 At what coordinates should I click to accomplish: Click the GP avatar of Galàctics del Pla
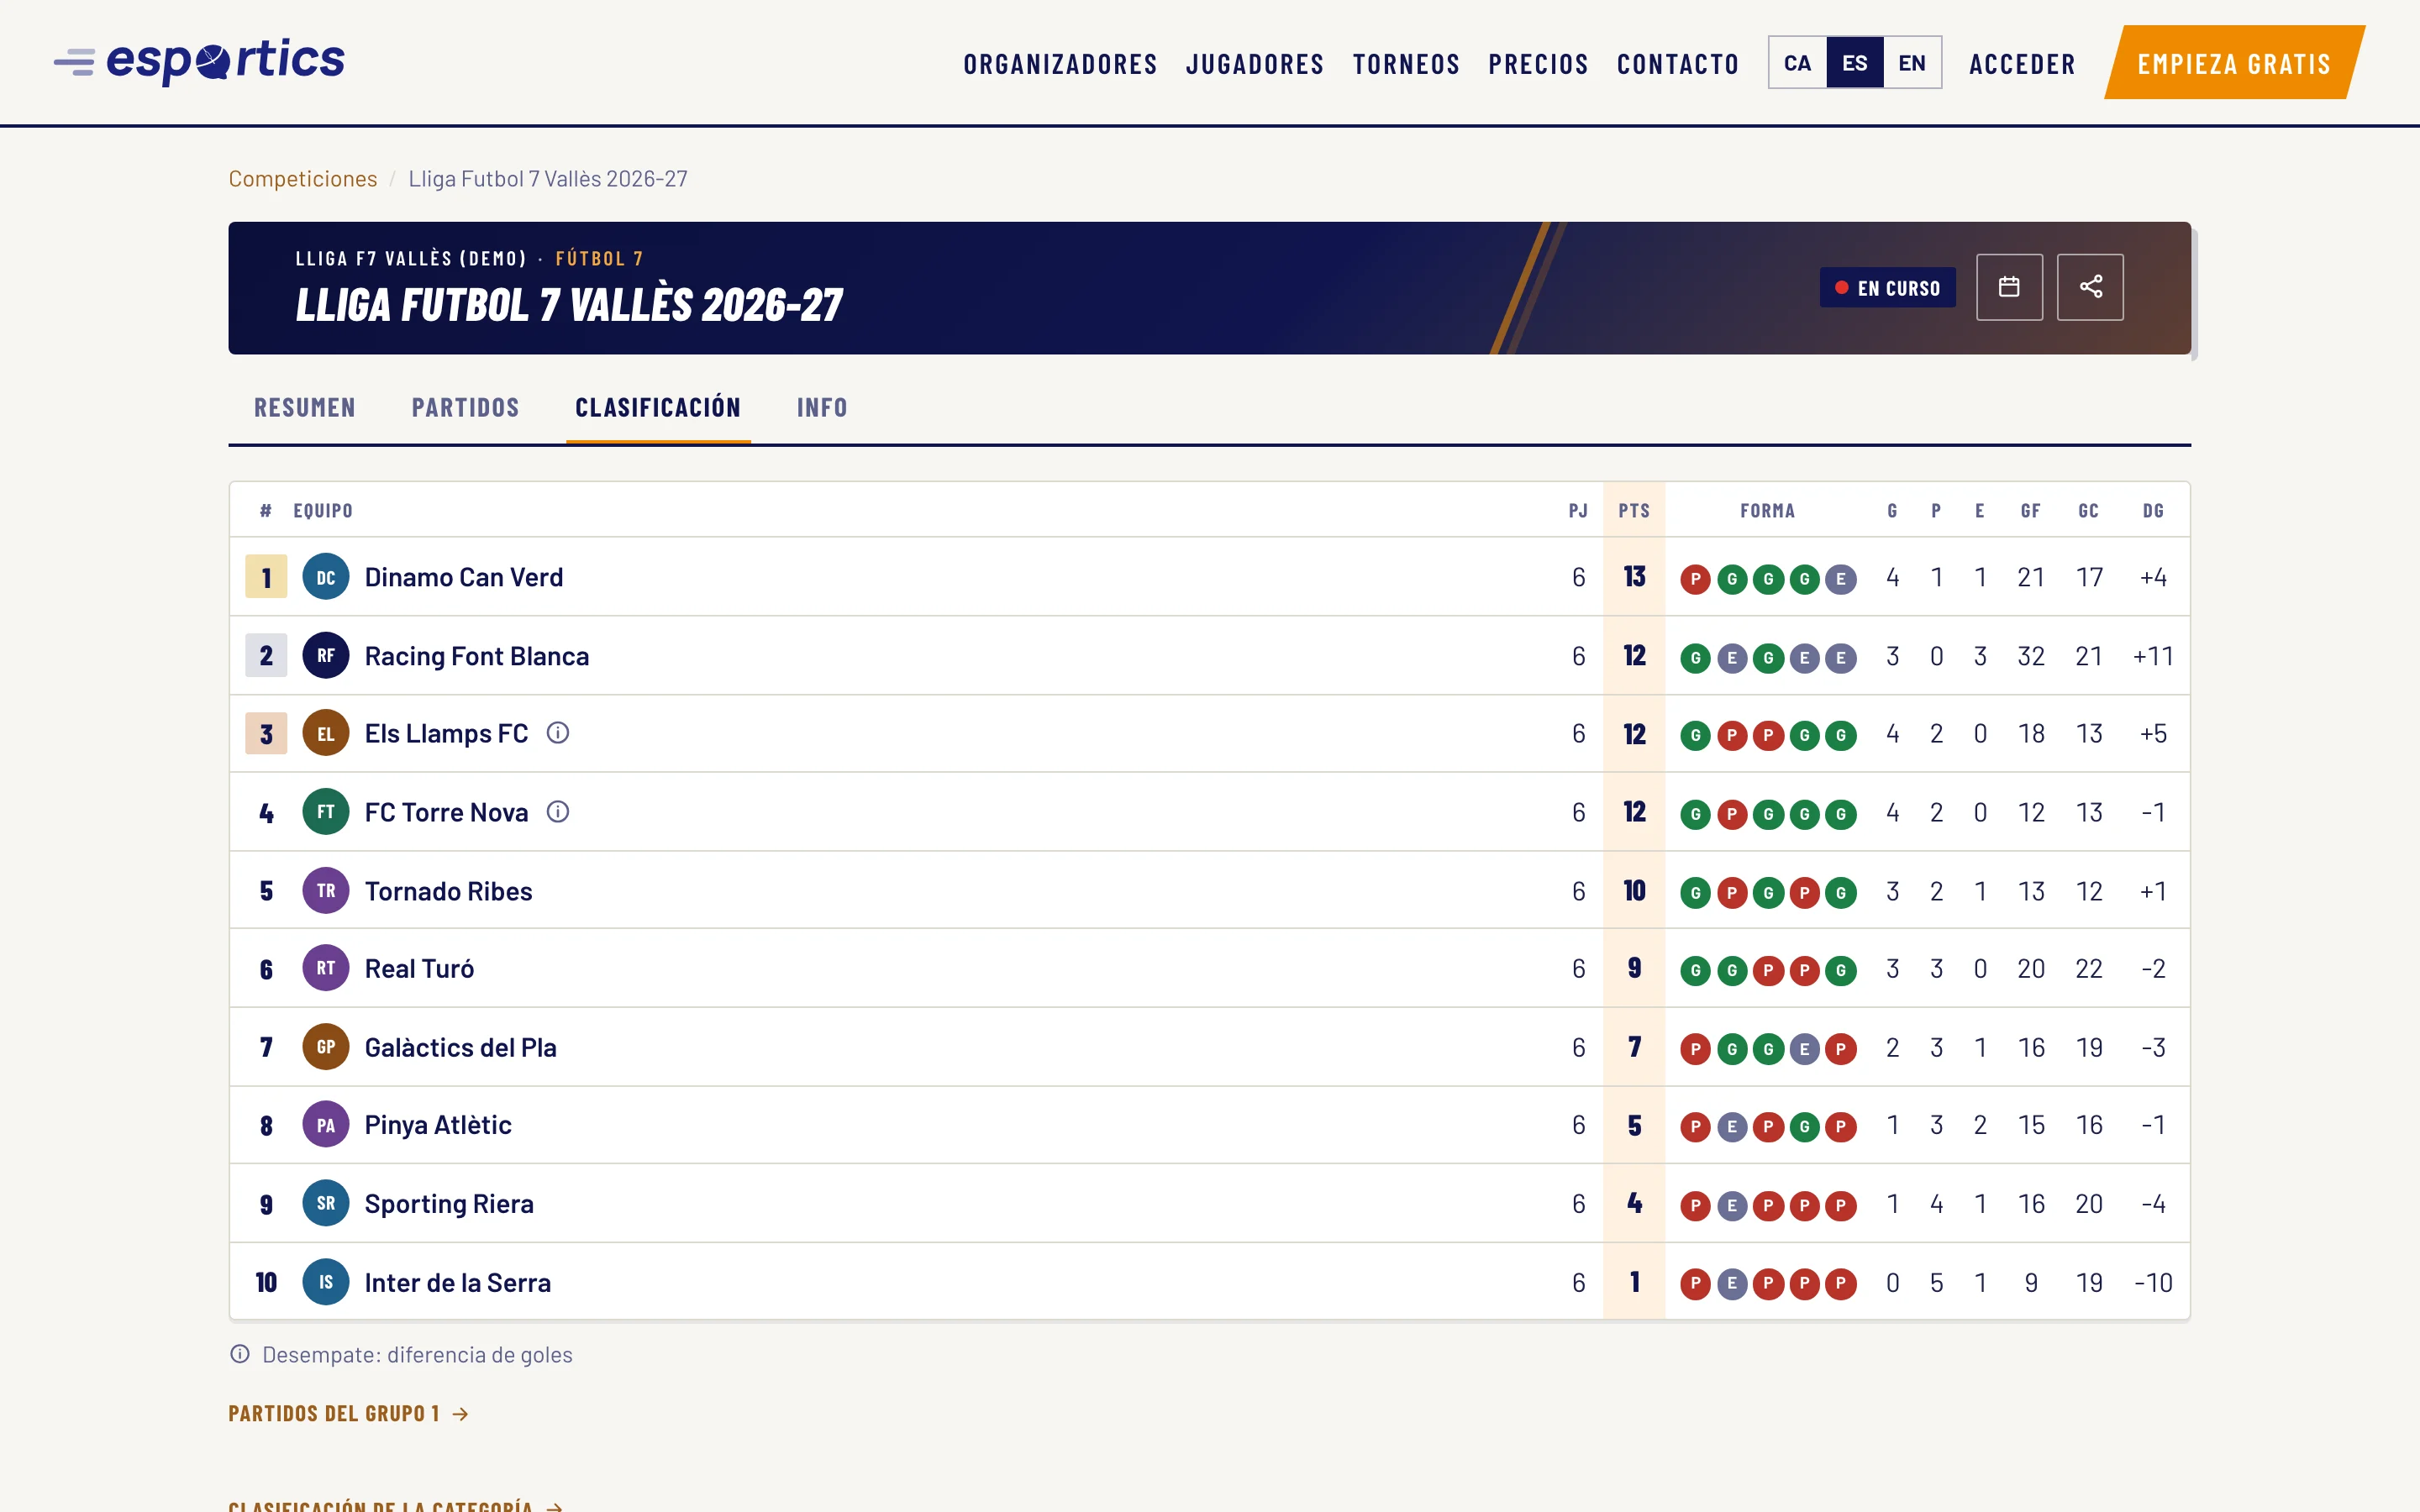tap(326, 1047)
